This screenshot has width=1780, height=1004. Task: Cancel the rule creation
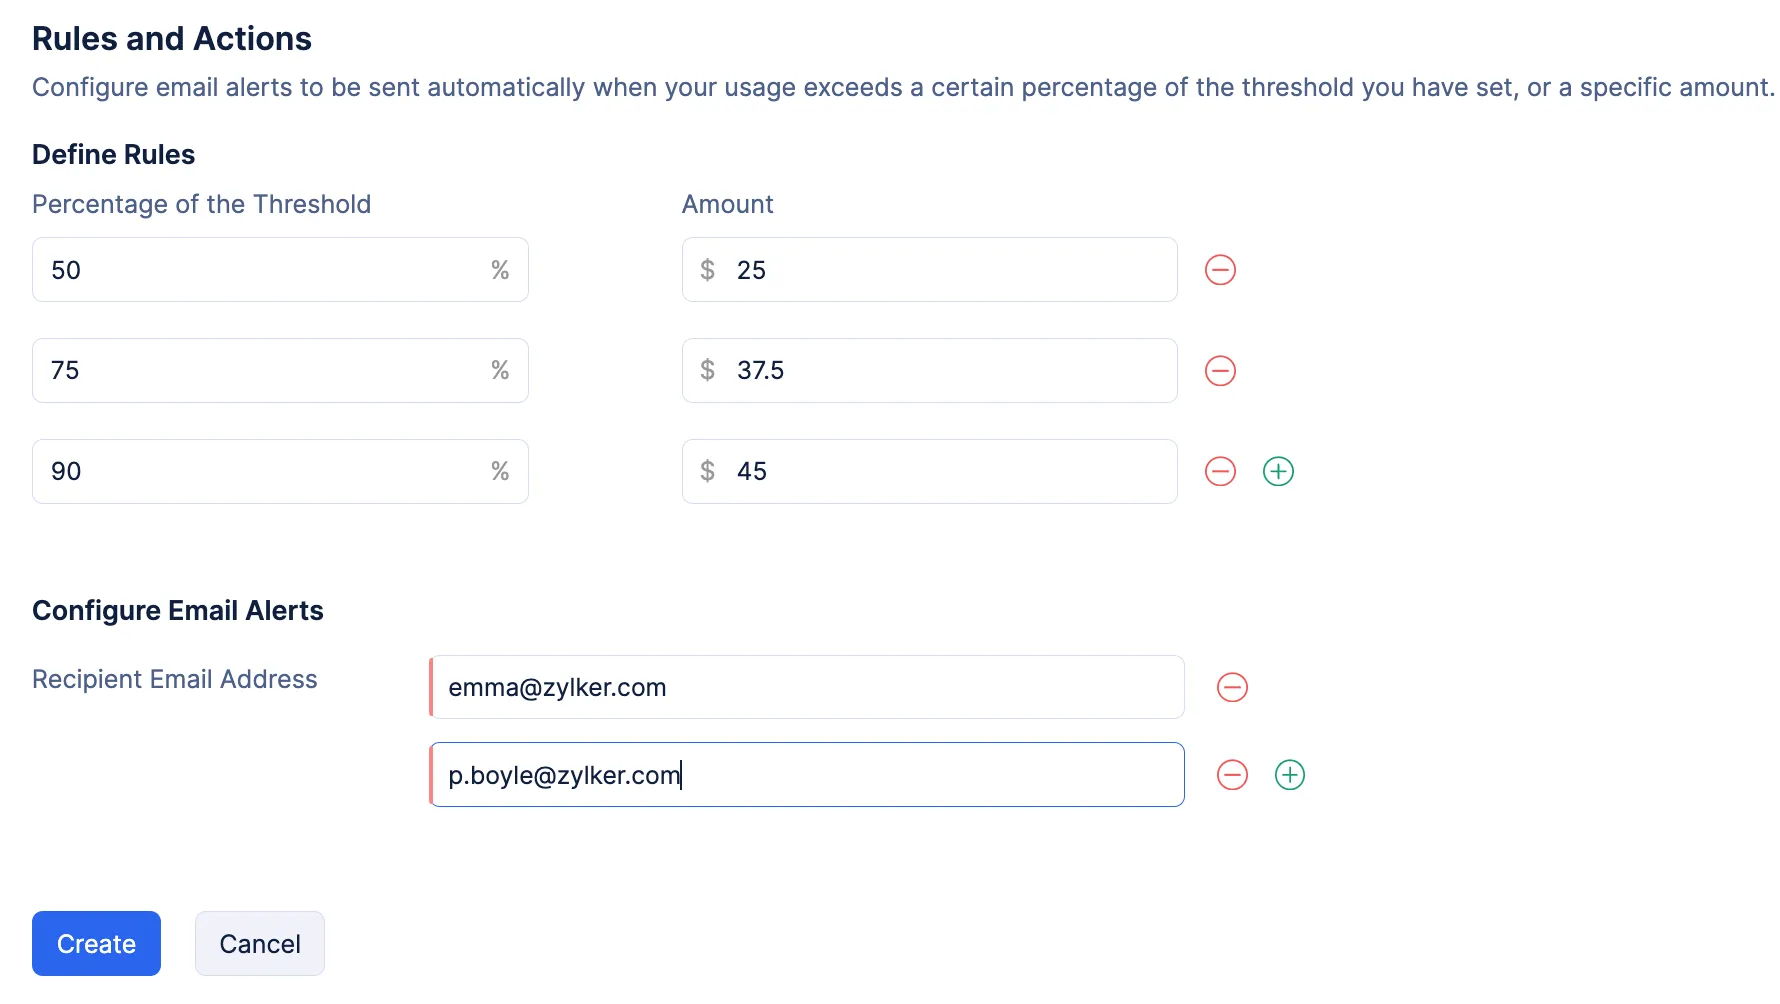[260, 943]
